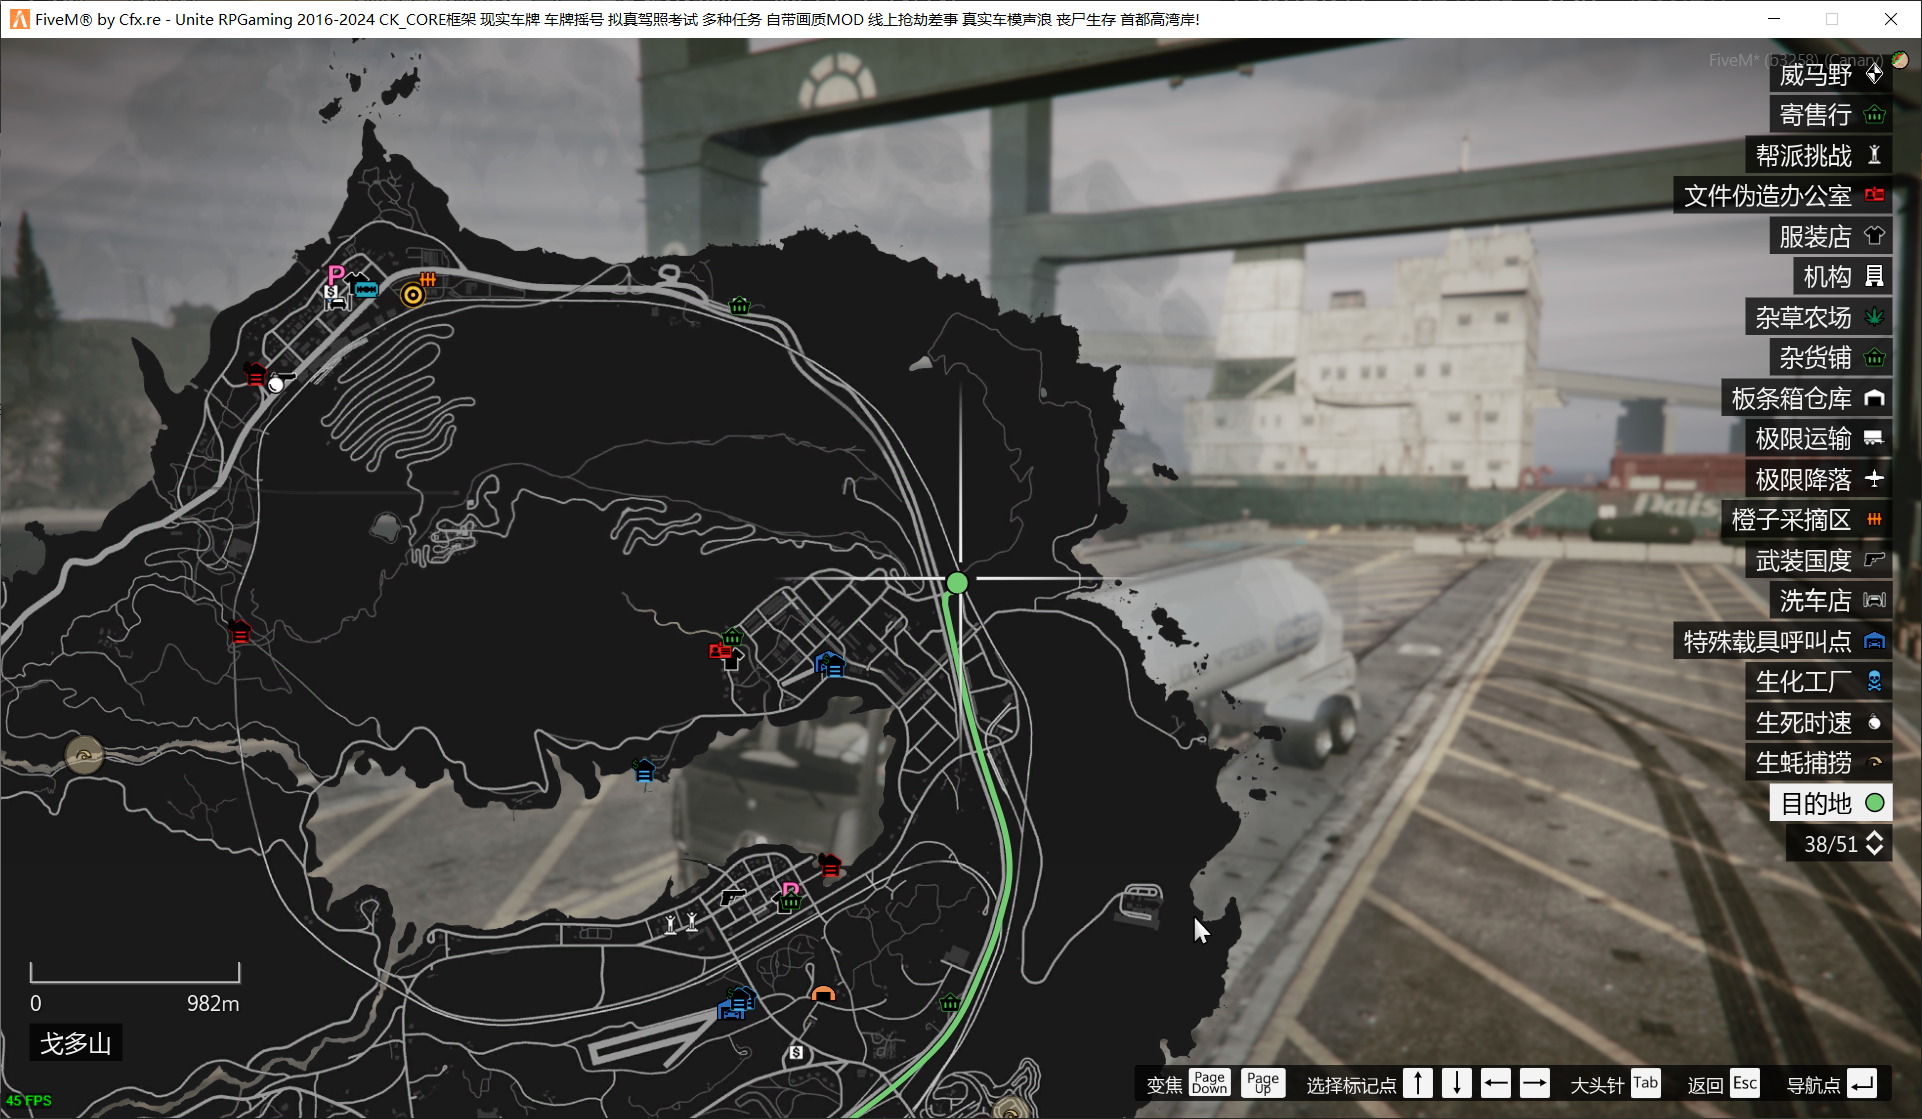Select 服装店 in the blip legend

[x=1831, y=236]
